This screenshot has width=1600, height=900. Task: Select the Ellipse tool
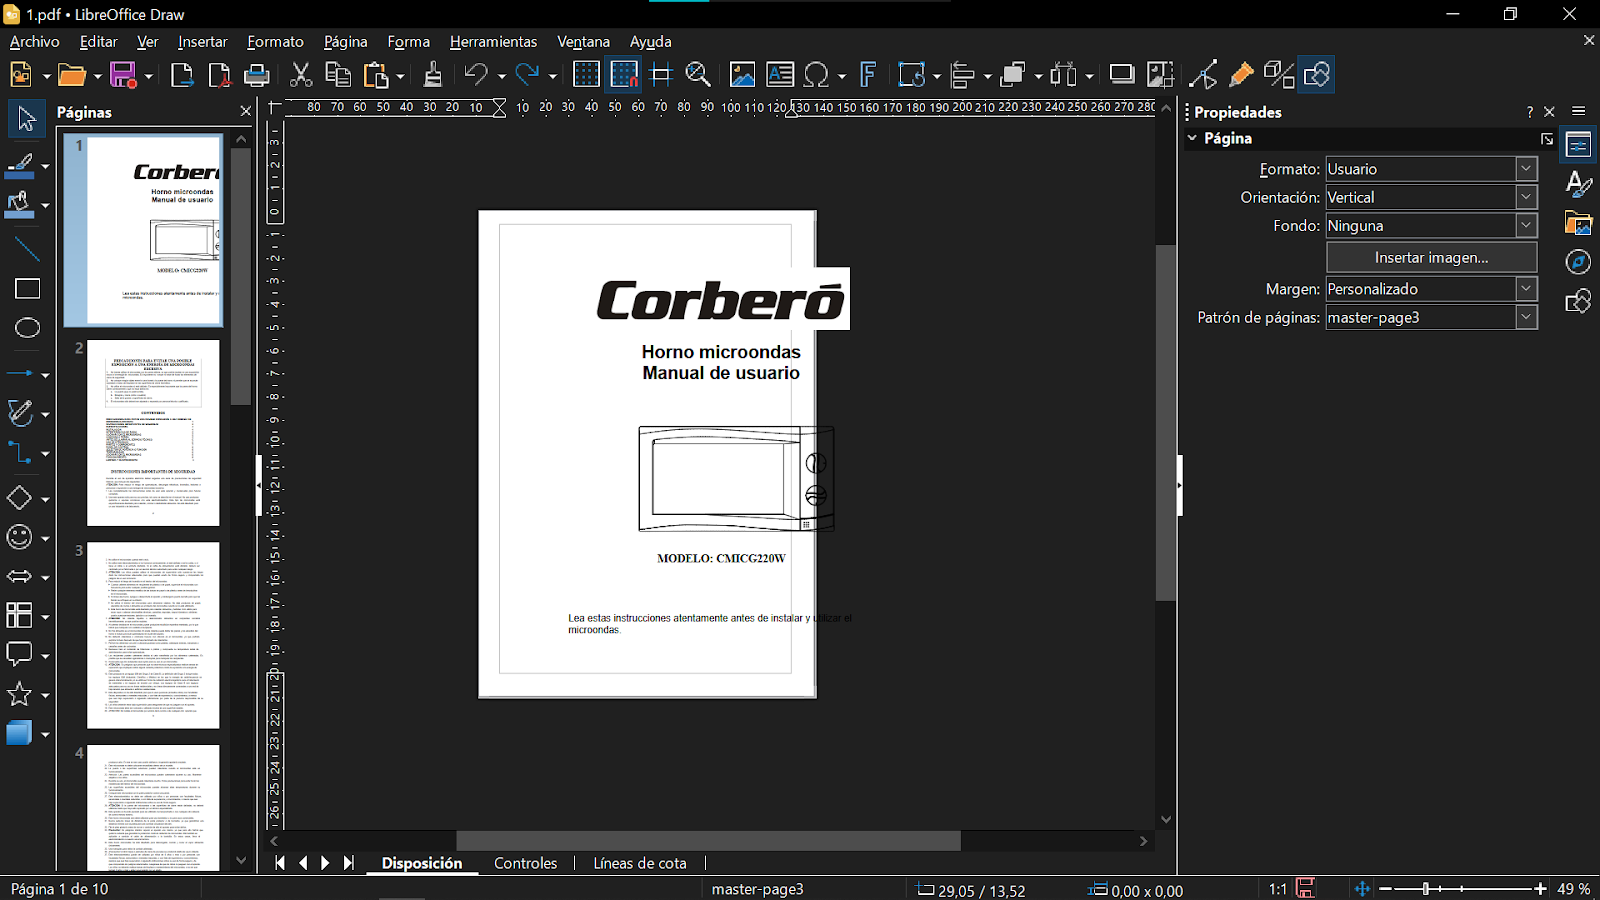(27, 328)
